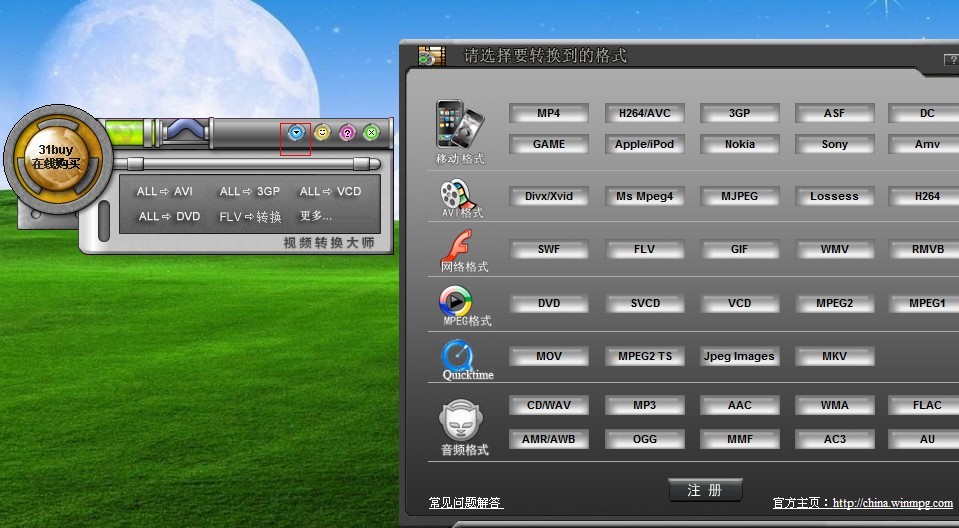Click the green X close icon
The image size is (959, 528).
point(371,132)
